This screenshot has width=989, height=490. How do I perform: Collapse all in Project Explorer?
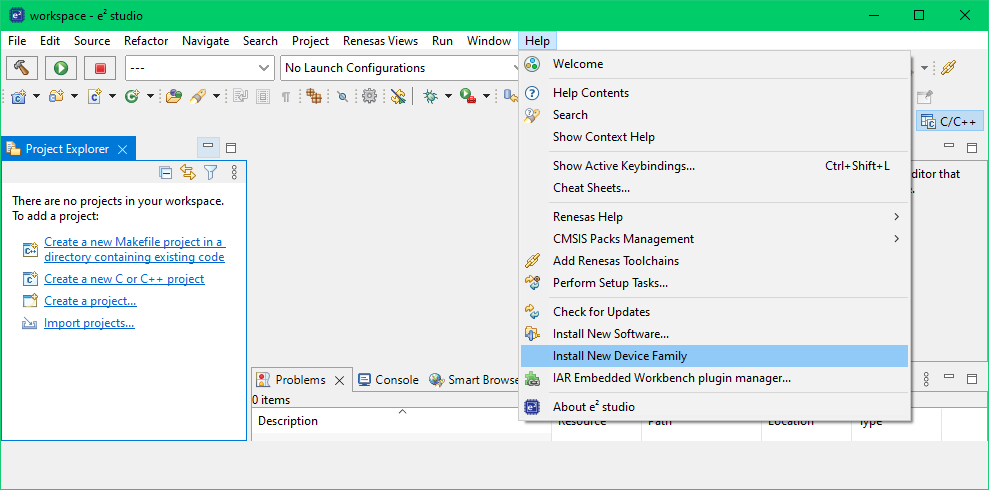(166, 173)
